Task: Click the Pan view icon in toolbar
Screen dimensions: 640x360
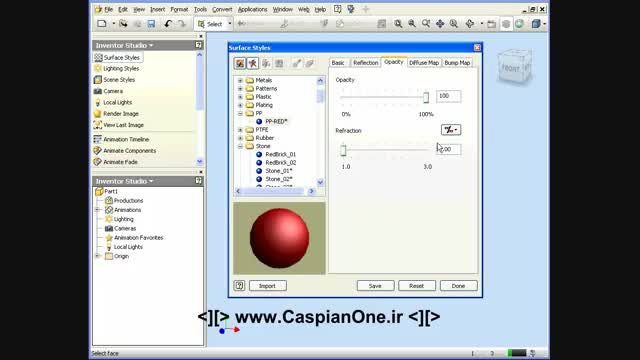Action: [x=440, y=24]
